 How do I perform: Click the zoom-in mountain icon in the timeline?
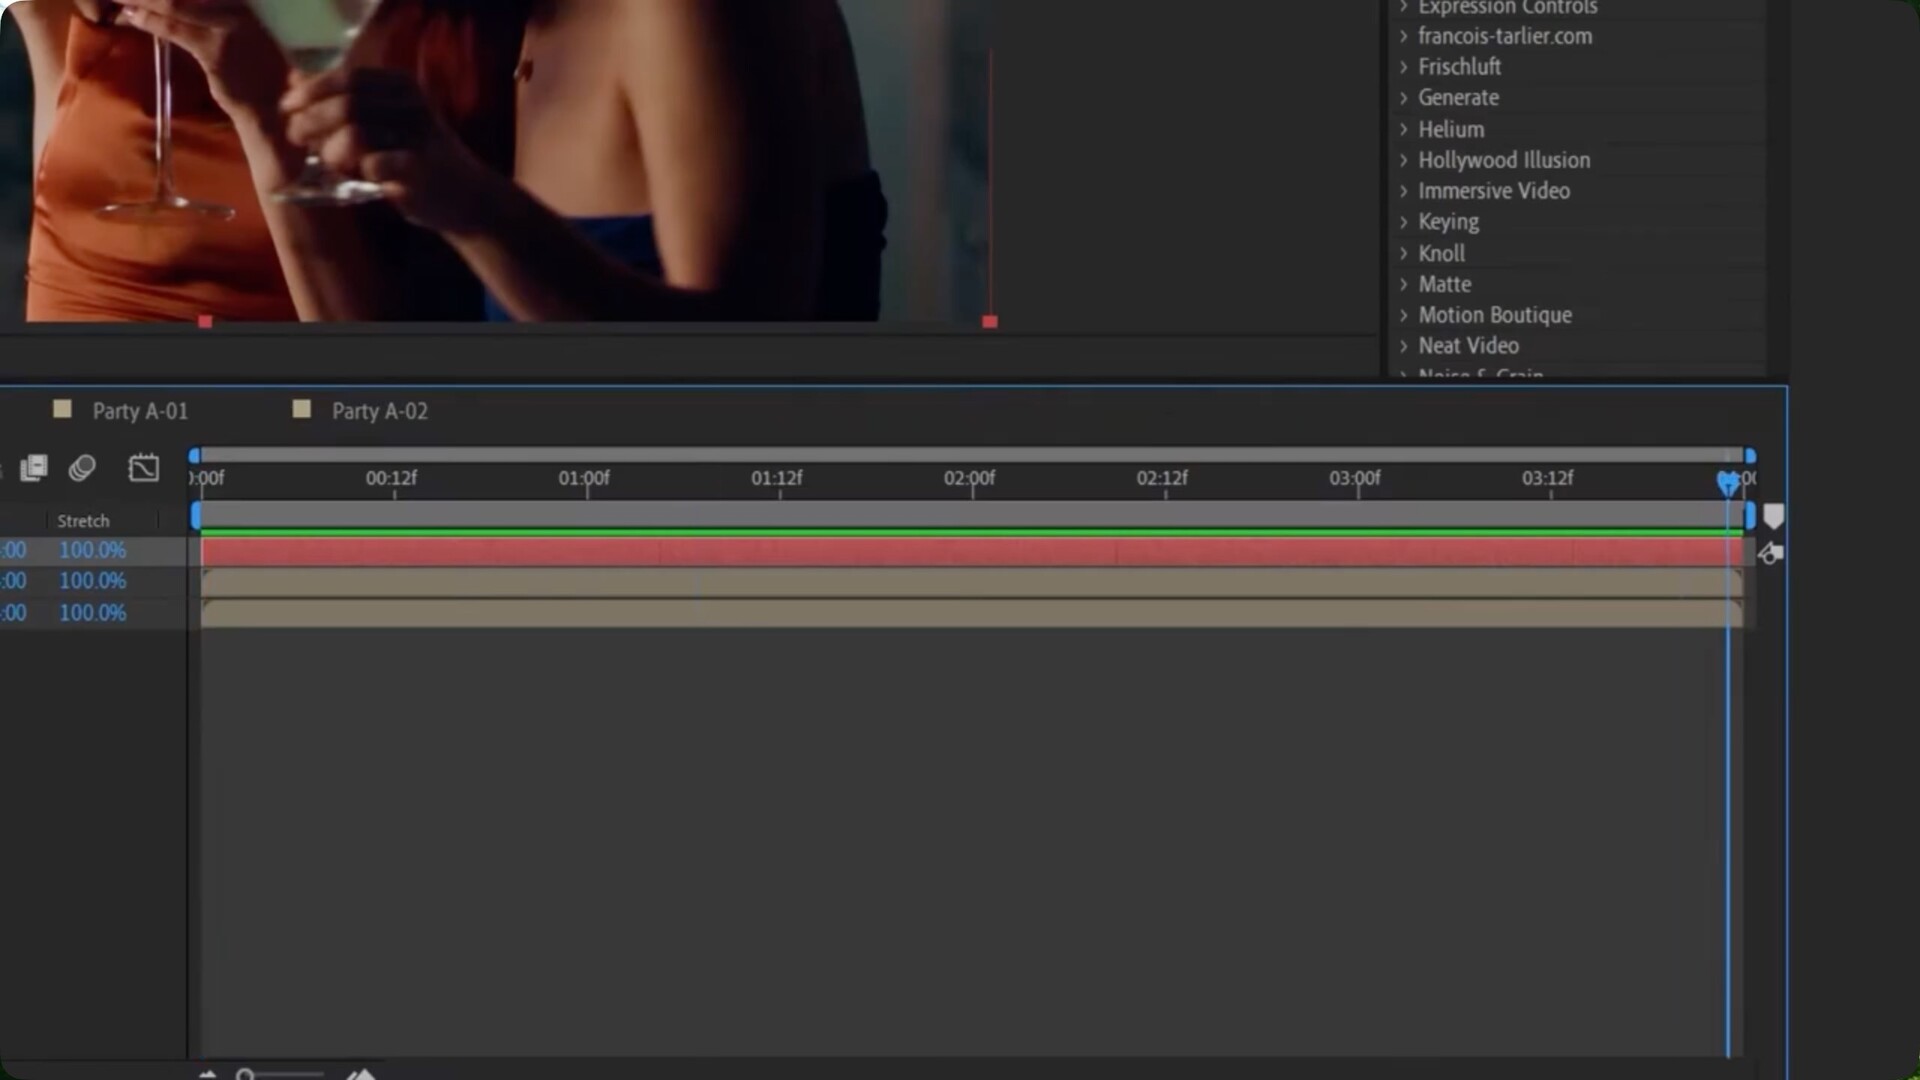tap(361, 1075)
